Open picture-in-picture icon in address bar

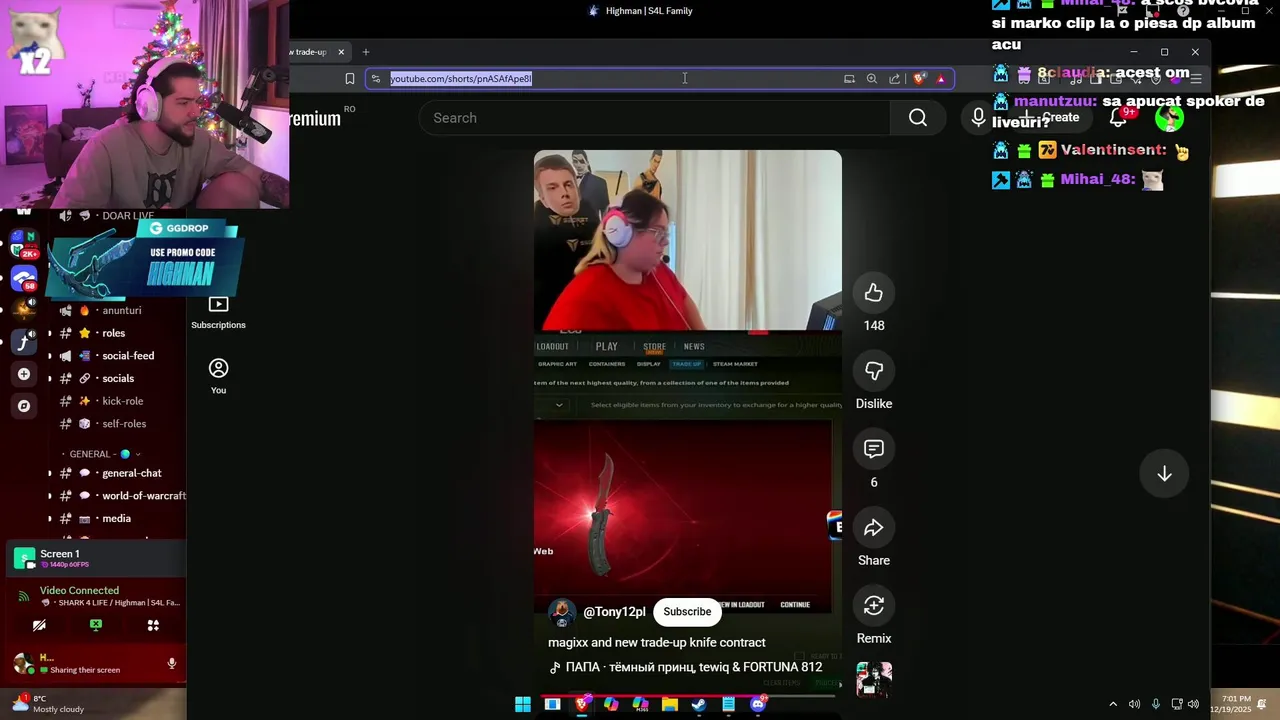pyautogui.click(x=849, y=79)
